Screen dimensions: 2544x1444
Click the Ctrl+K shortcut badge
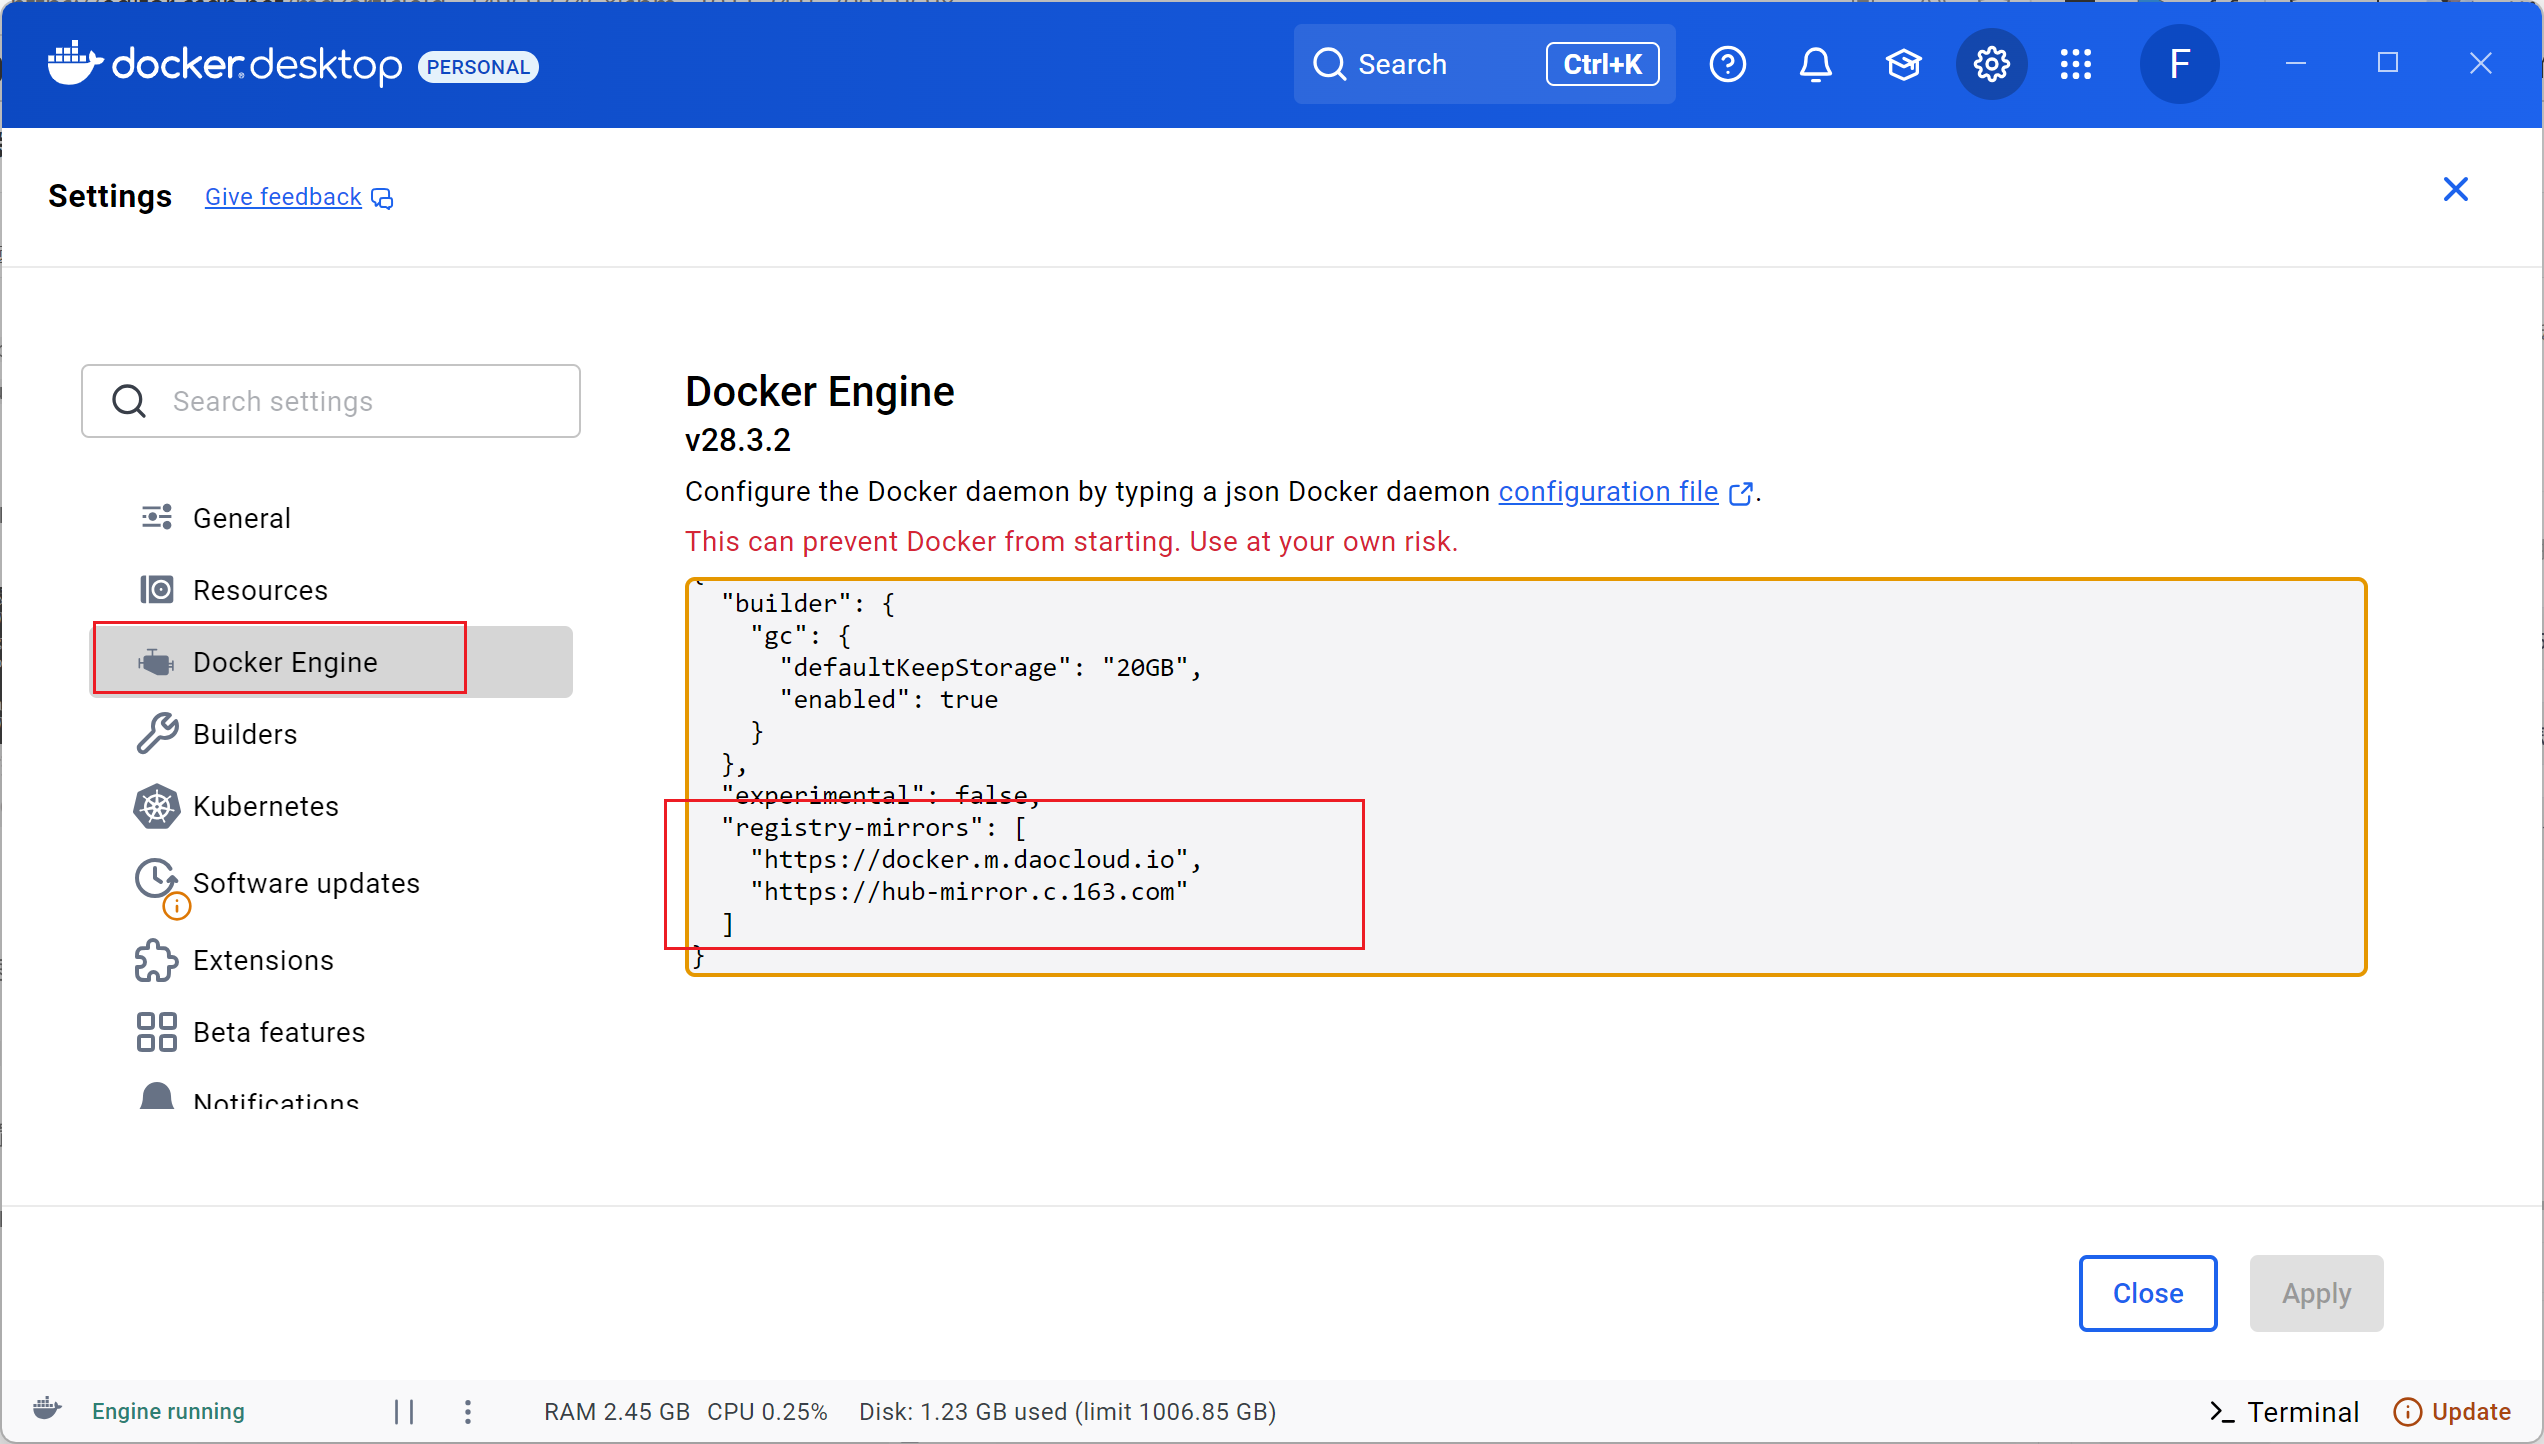(x=1602, y=64)
